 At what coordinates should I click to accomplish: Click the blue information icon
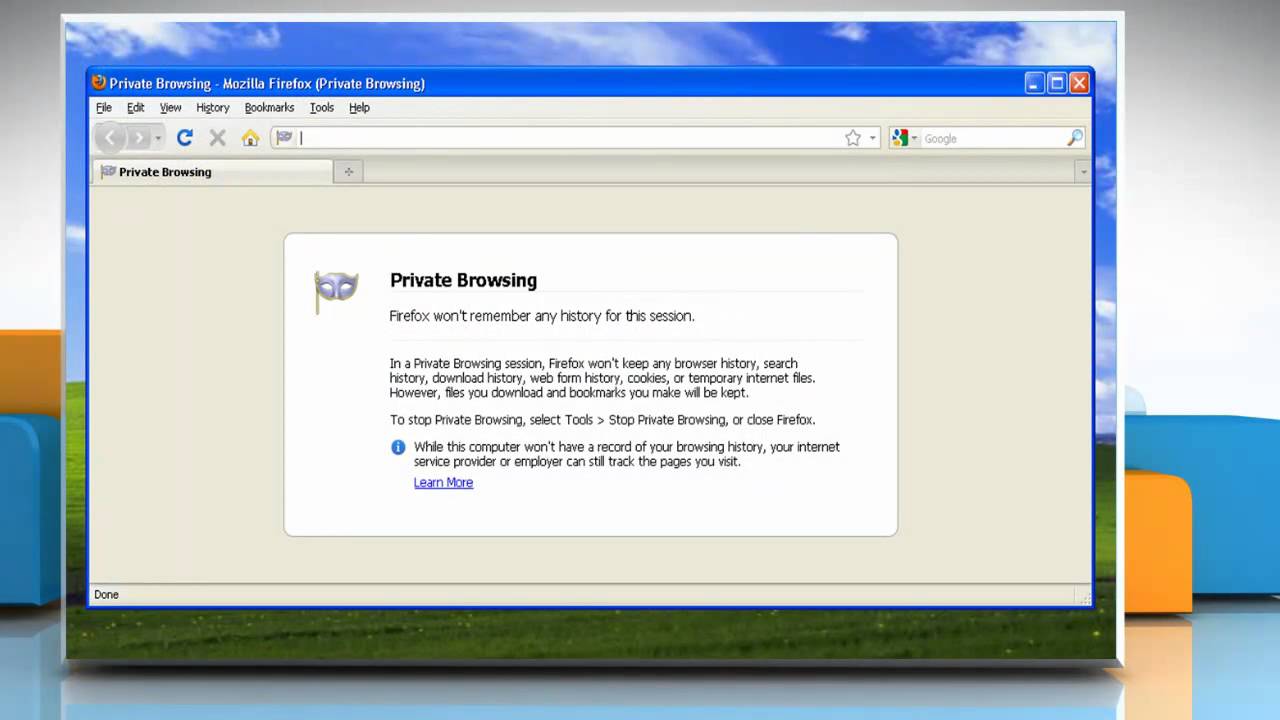398,447
